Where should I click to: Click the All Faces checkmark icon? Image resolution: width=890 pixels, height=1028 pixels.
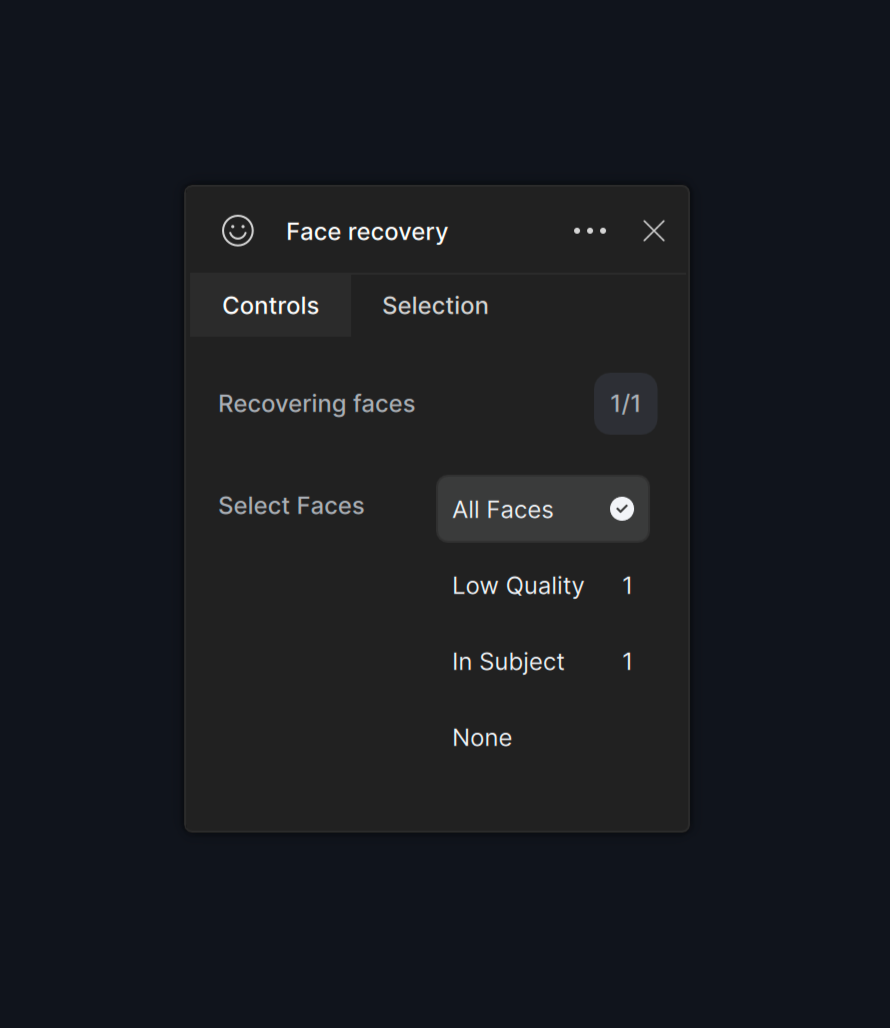[622, 509]
